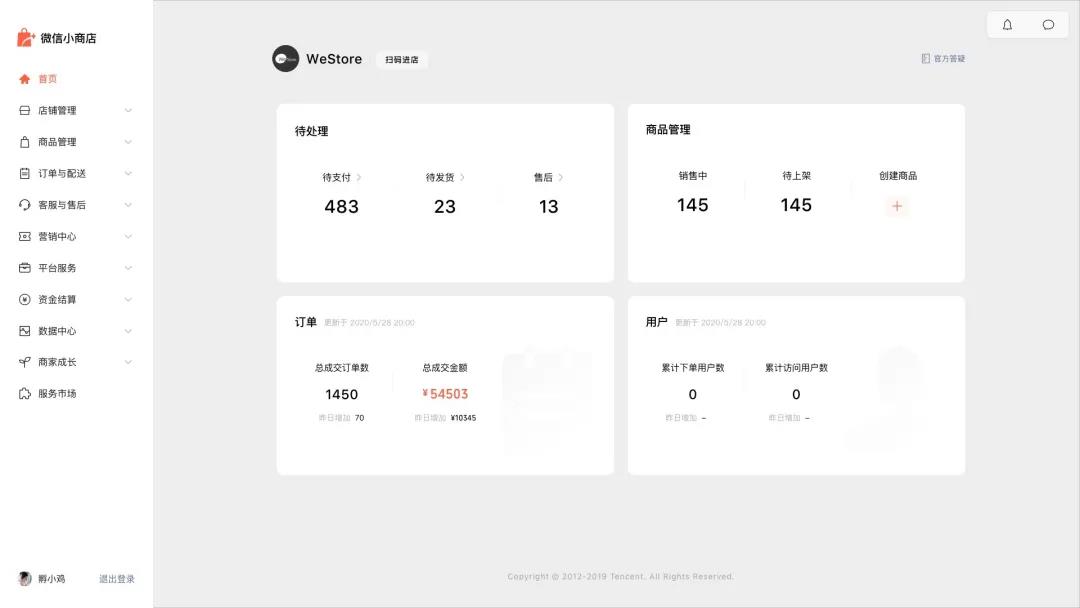Expand the 平台服务 chevron
This screenshot has height=608, width=1080.
point(128,268)
